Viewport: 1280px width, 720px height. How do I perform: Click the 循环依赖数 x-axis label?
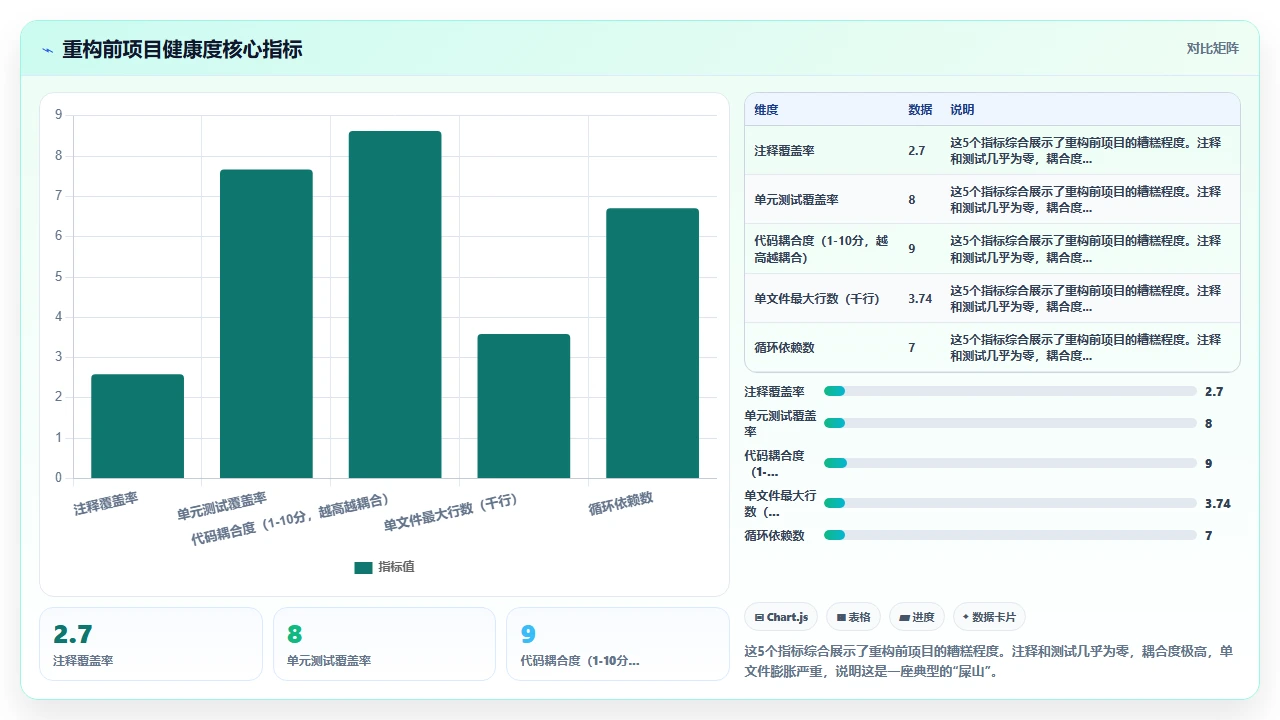[621, 503]
